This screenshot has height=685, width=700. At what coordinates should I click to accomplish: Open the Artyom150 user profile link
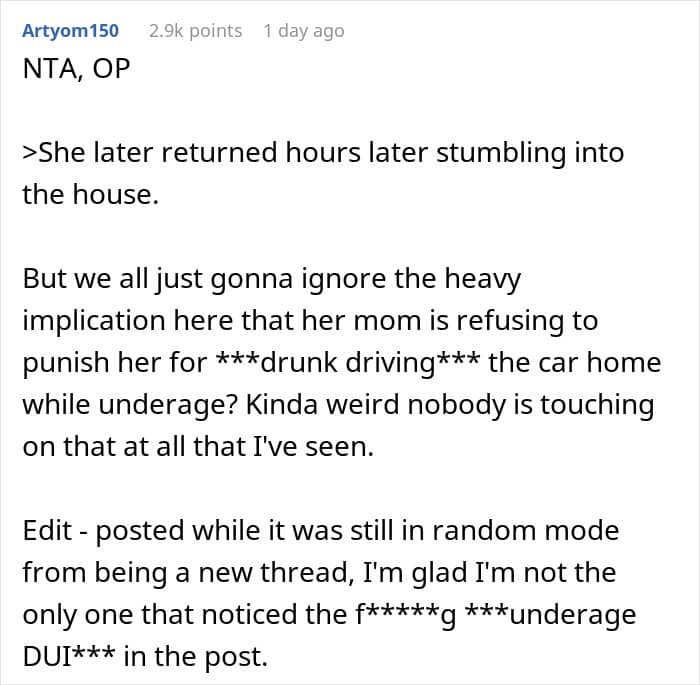point(71,31)
